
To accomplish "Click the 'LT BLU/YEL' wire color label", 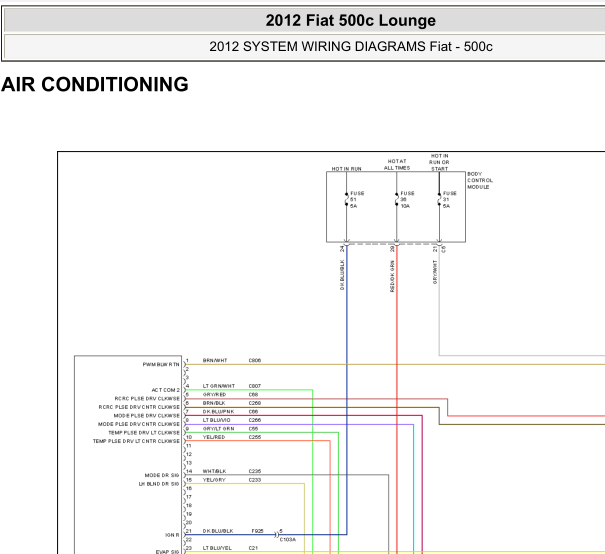I will [217, 548].
